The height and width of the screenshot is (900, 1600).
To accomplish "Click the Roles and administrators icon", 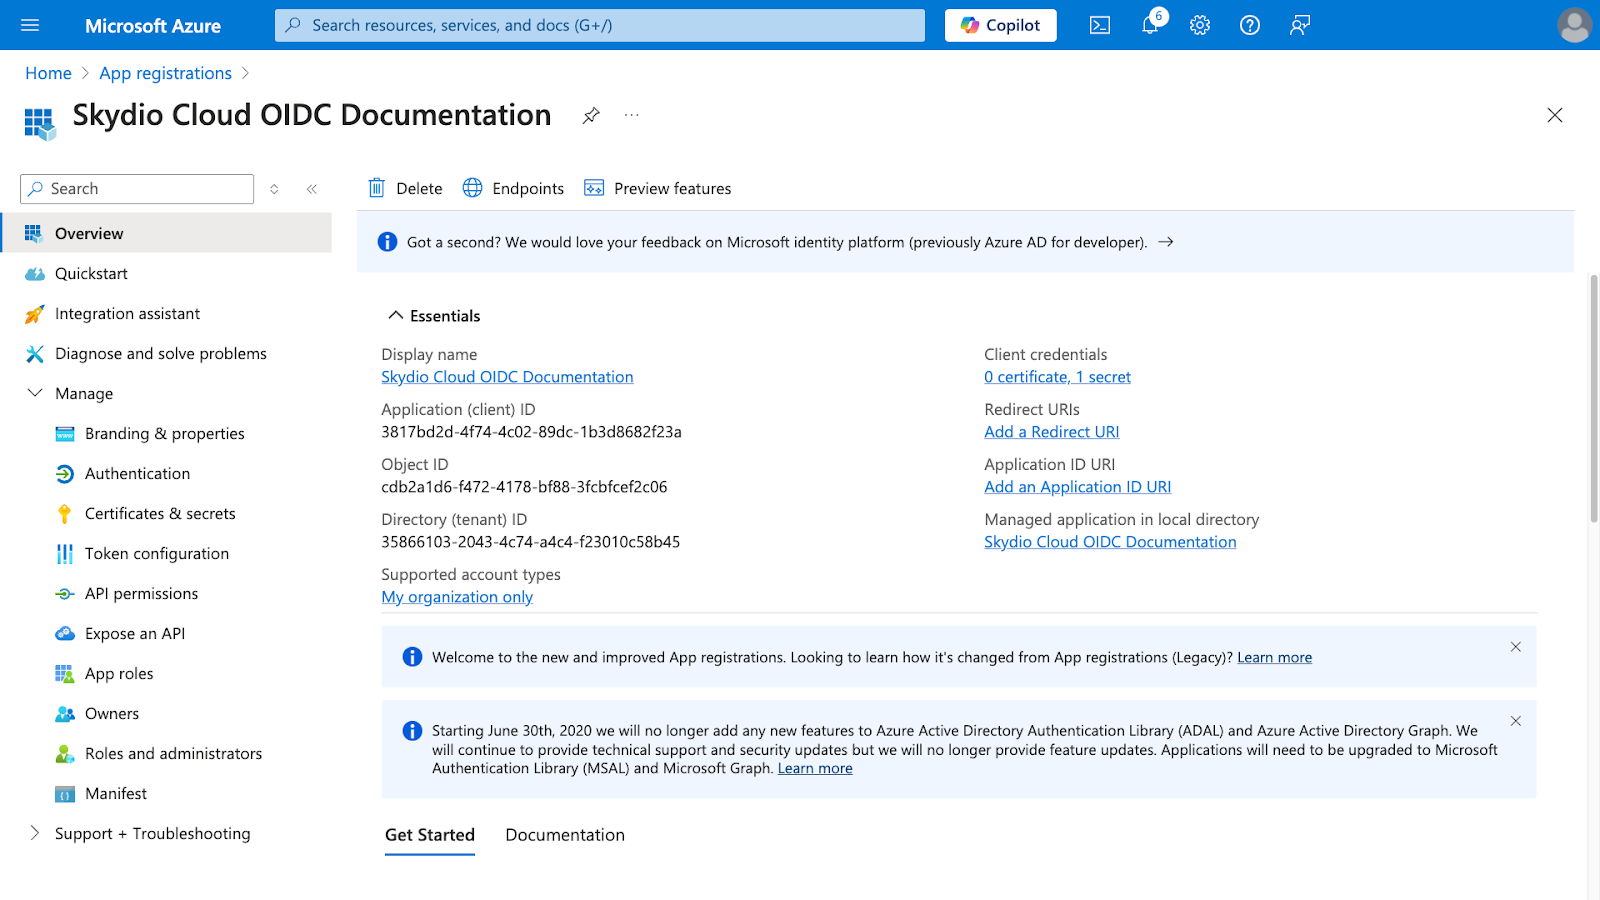I will (65, 753).
